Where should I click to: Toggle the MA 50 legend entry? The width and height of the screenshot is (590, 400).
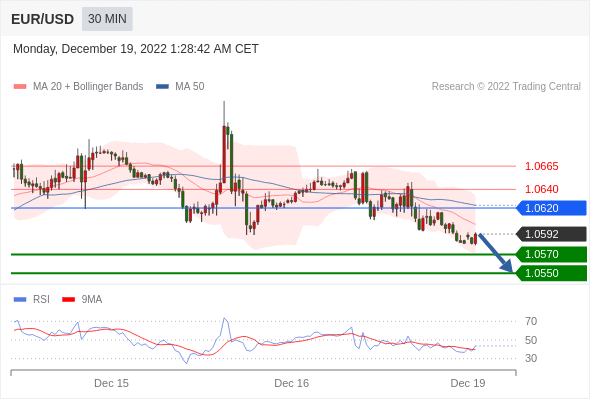[x=180, y=87]
